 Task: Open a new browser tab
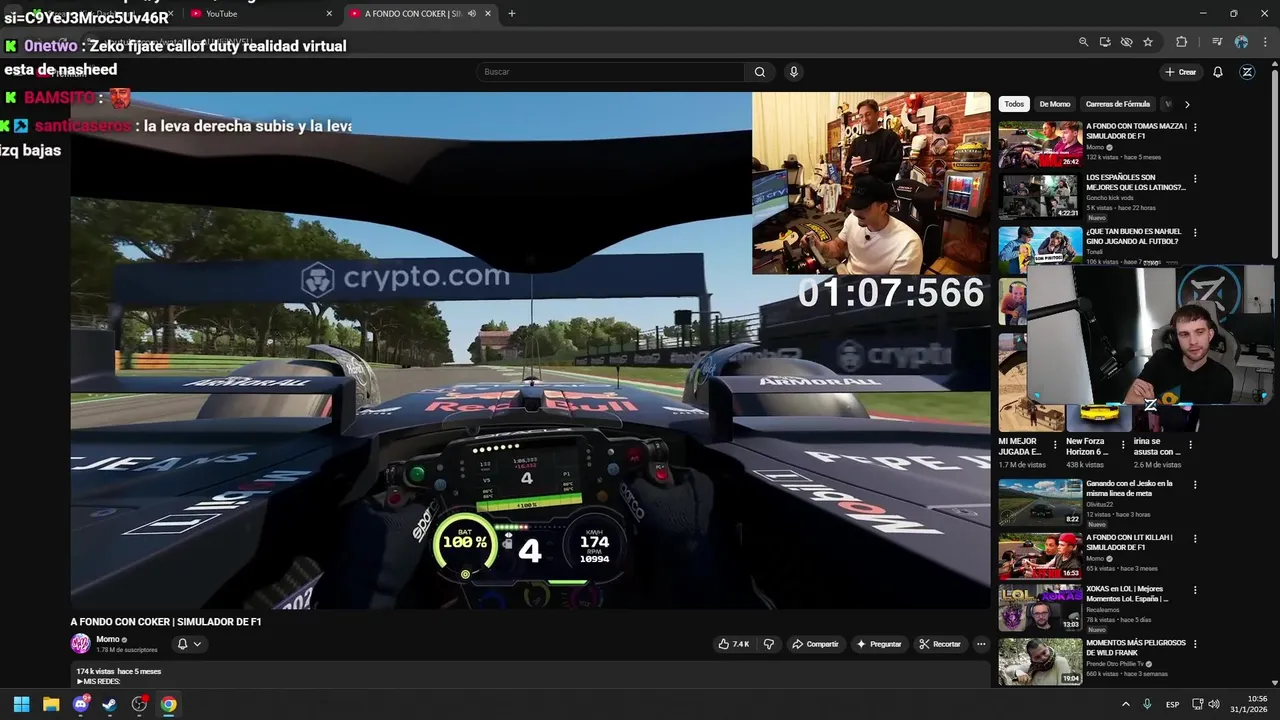512,14
